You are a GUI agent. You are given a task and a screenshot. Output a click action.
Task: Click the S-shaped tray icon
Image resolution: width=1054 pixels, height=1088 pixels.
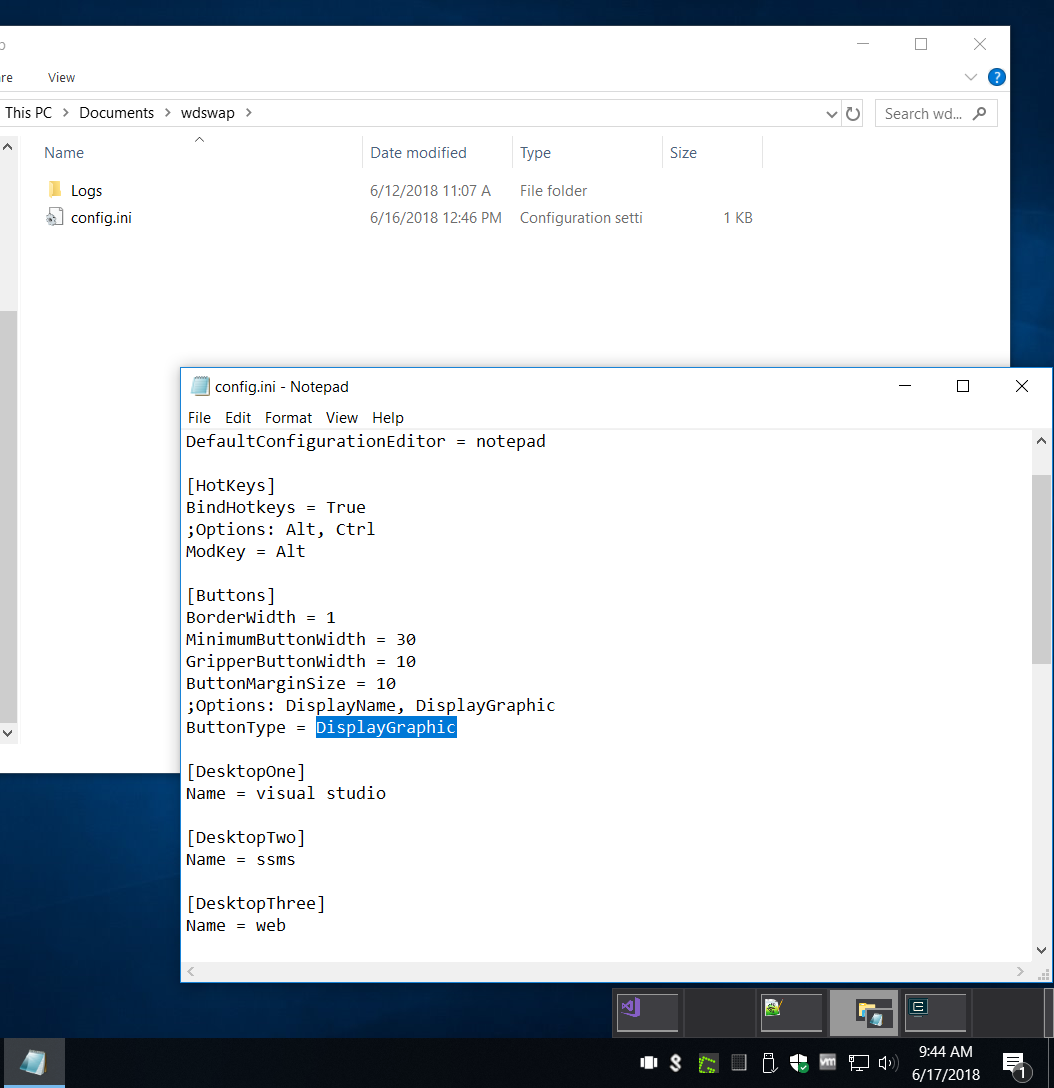pyautogui.click(x=675, y=1062)
